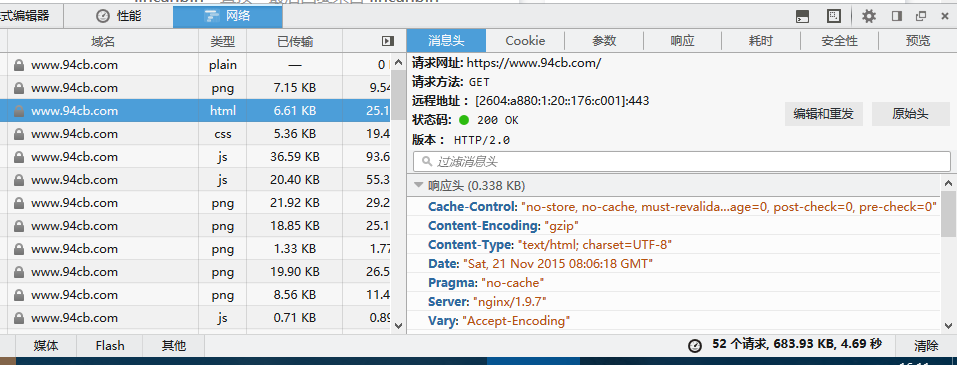Click lock icon of the selected html row
Viewport: 957px width, 365px height.
(18, 111)
